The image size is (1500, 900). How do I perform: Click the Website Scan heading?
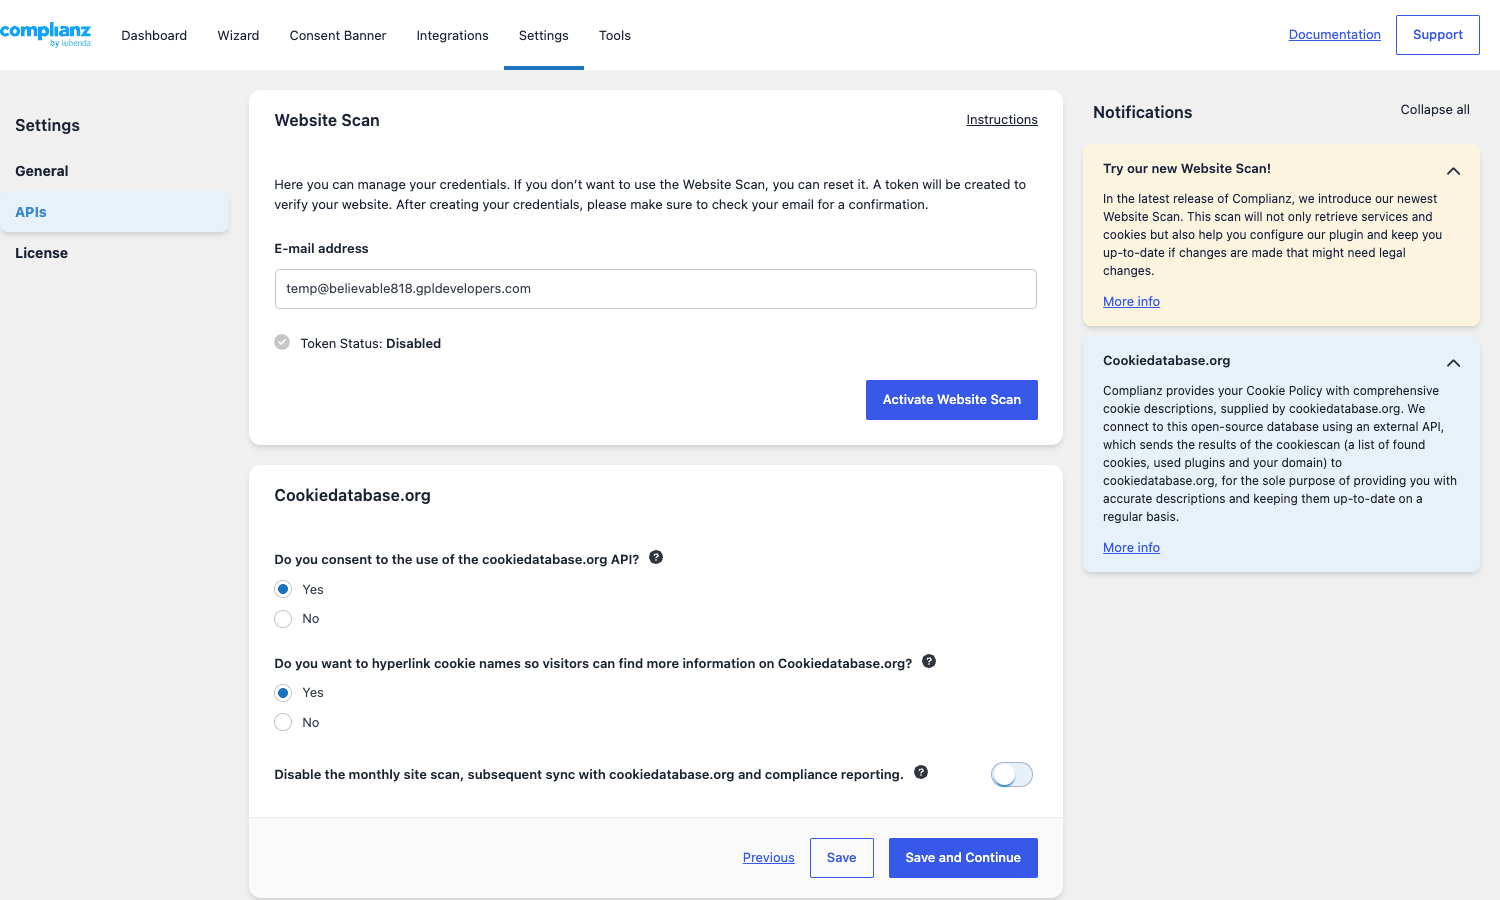click(327, 120)
